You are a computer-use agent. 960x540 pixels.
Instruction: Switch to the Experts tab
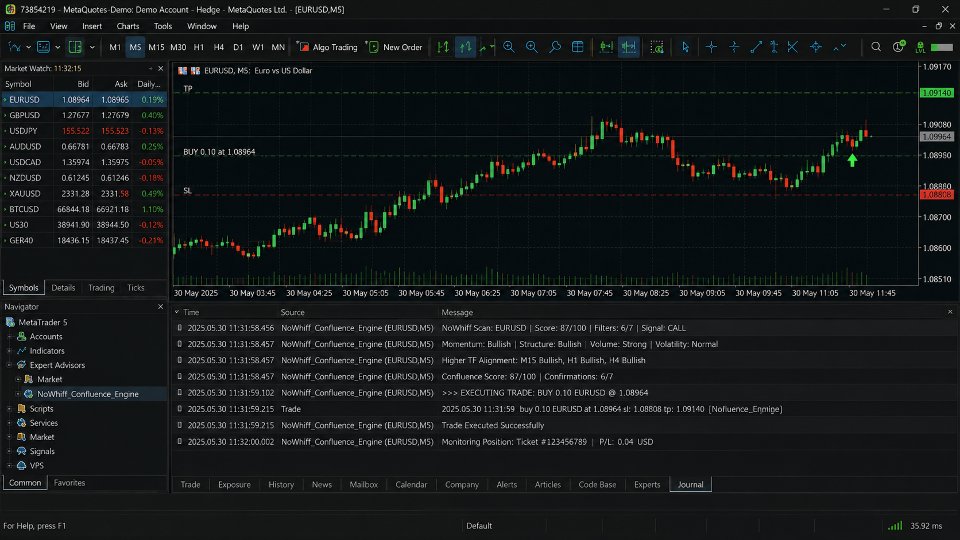(647, 484)
